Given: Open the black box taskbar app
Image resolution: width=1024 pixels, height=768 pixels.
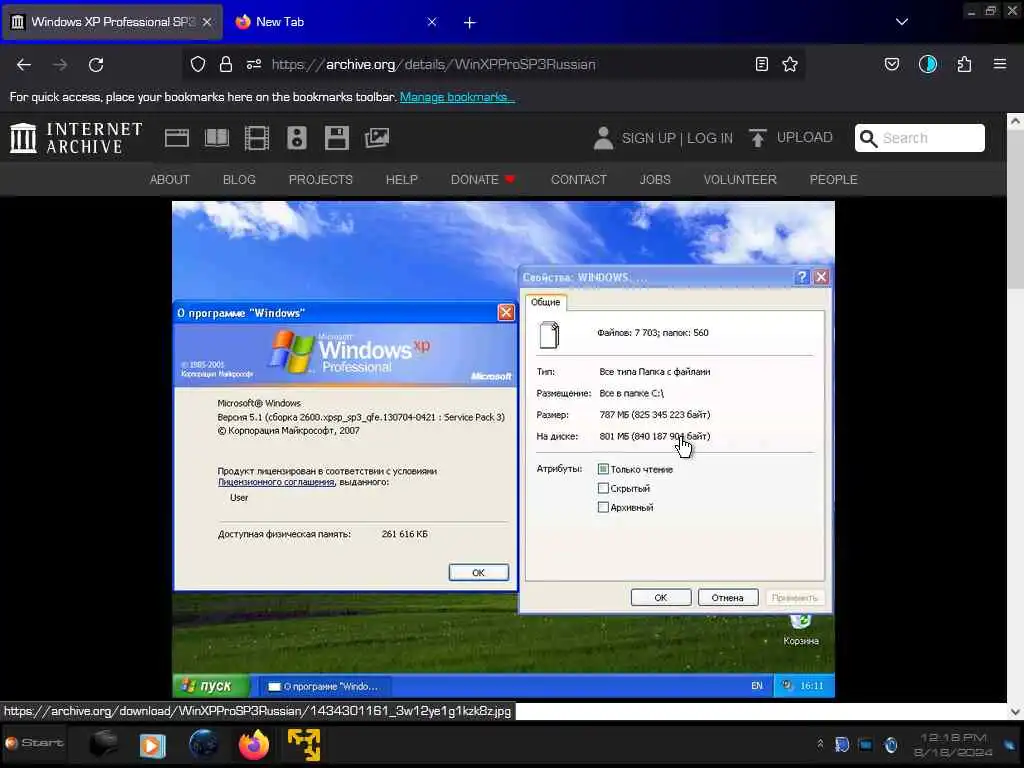Looking at the screenshot, I should [103, 743].
